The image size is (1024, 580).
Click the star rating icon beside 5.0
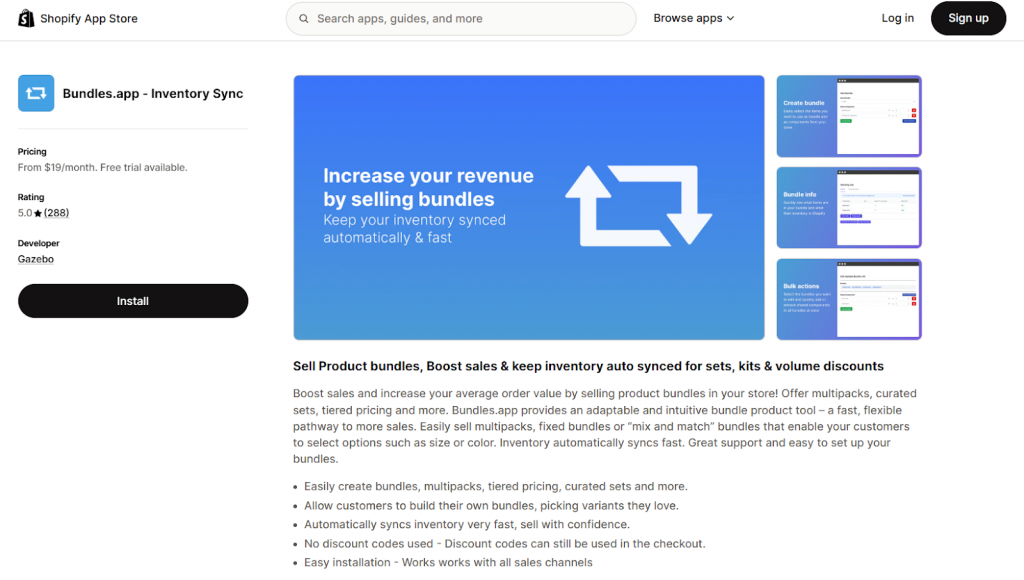tap(37, 212)
